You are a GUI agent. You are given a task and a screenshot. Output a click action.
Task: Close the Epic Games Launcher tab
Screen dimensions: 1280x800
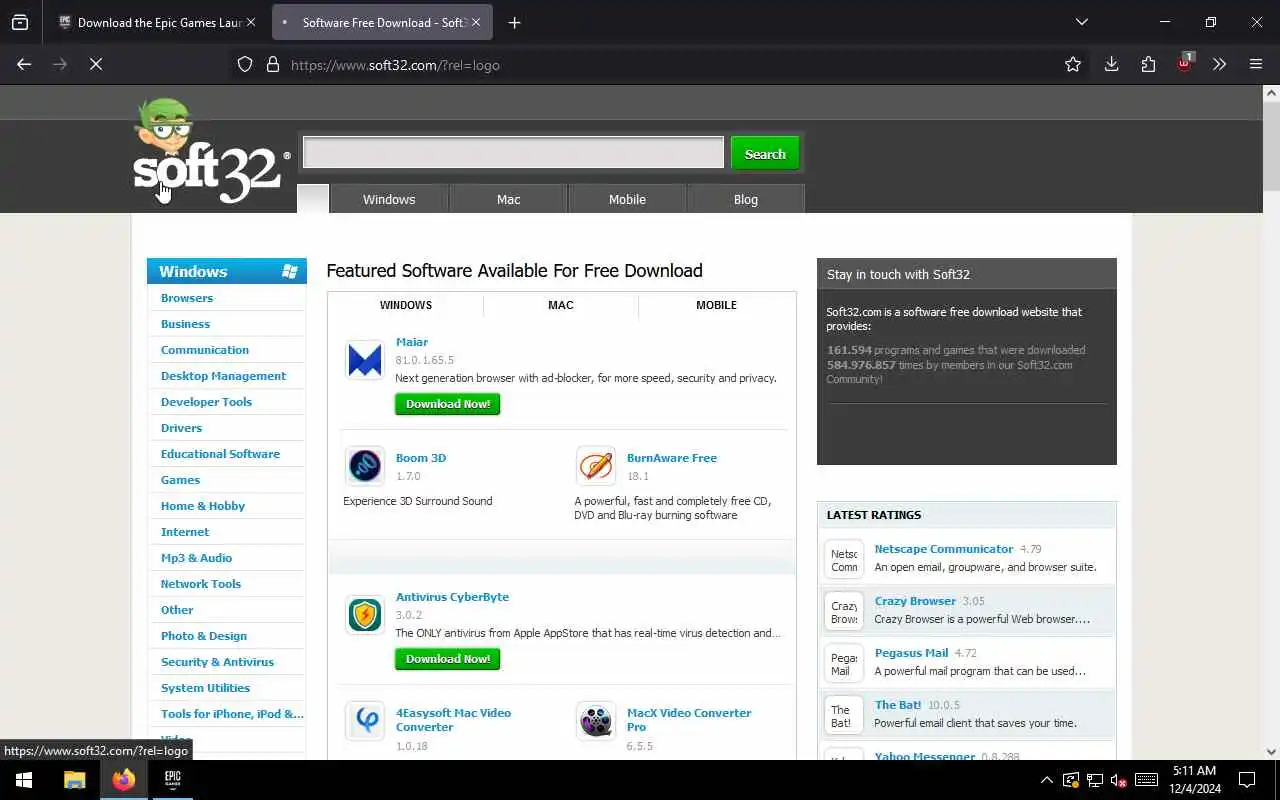click(251, 22)
